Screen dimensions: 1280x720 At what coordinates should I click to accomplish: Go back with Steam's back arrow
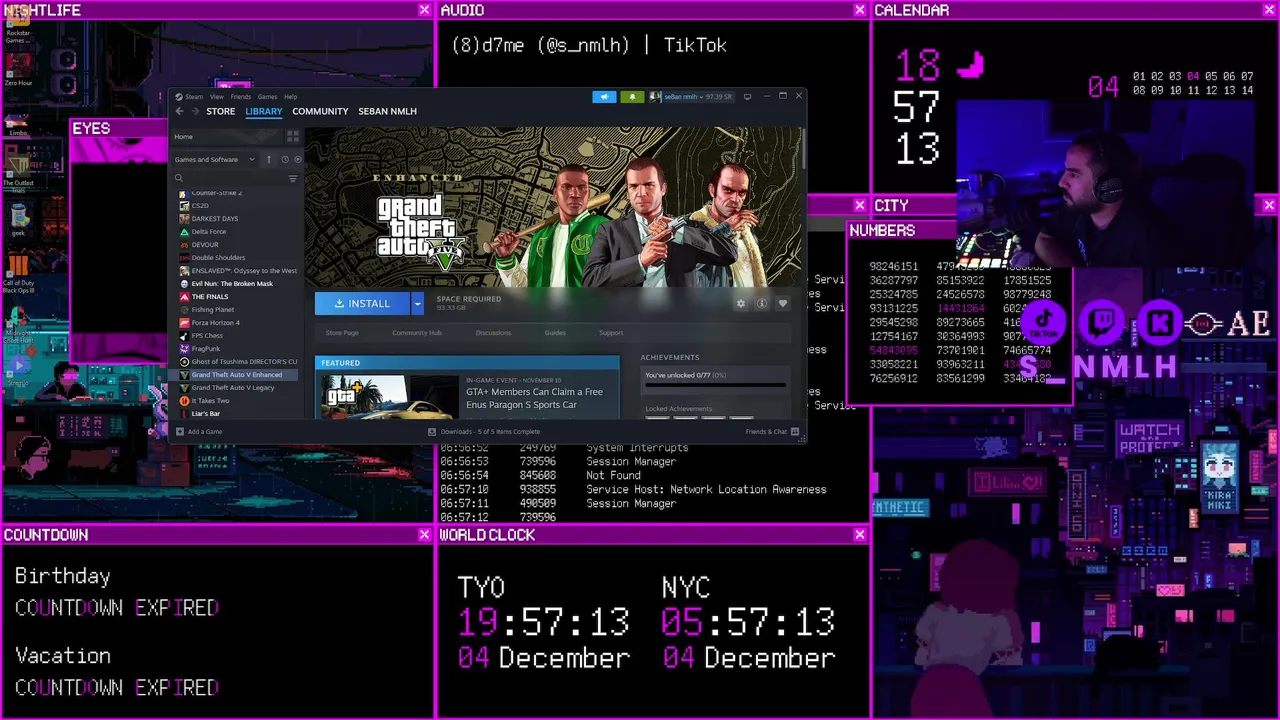click(x=179, y=111)
